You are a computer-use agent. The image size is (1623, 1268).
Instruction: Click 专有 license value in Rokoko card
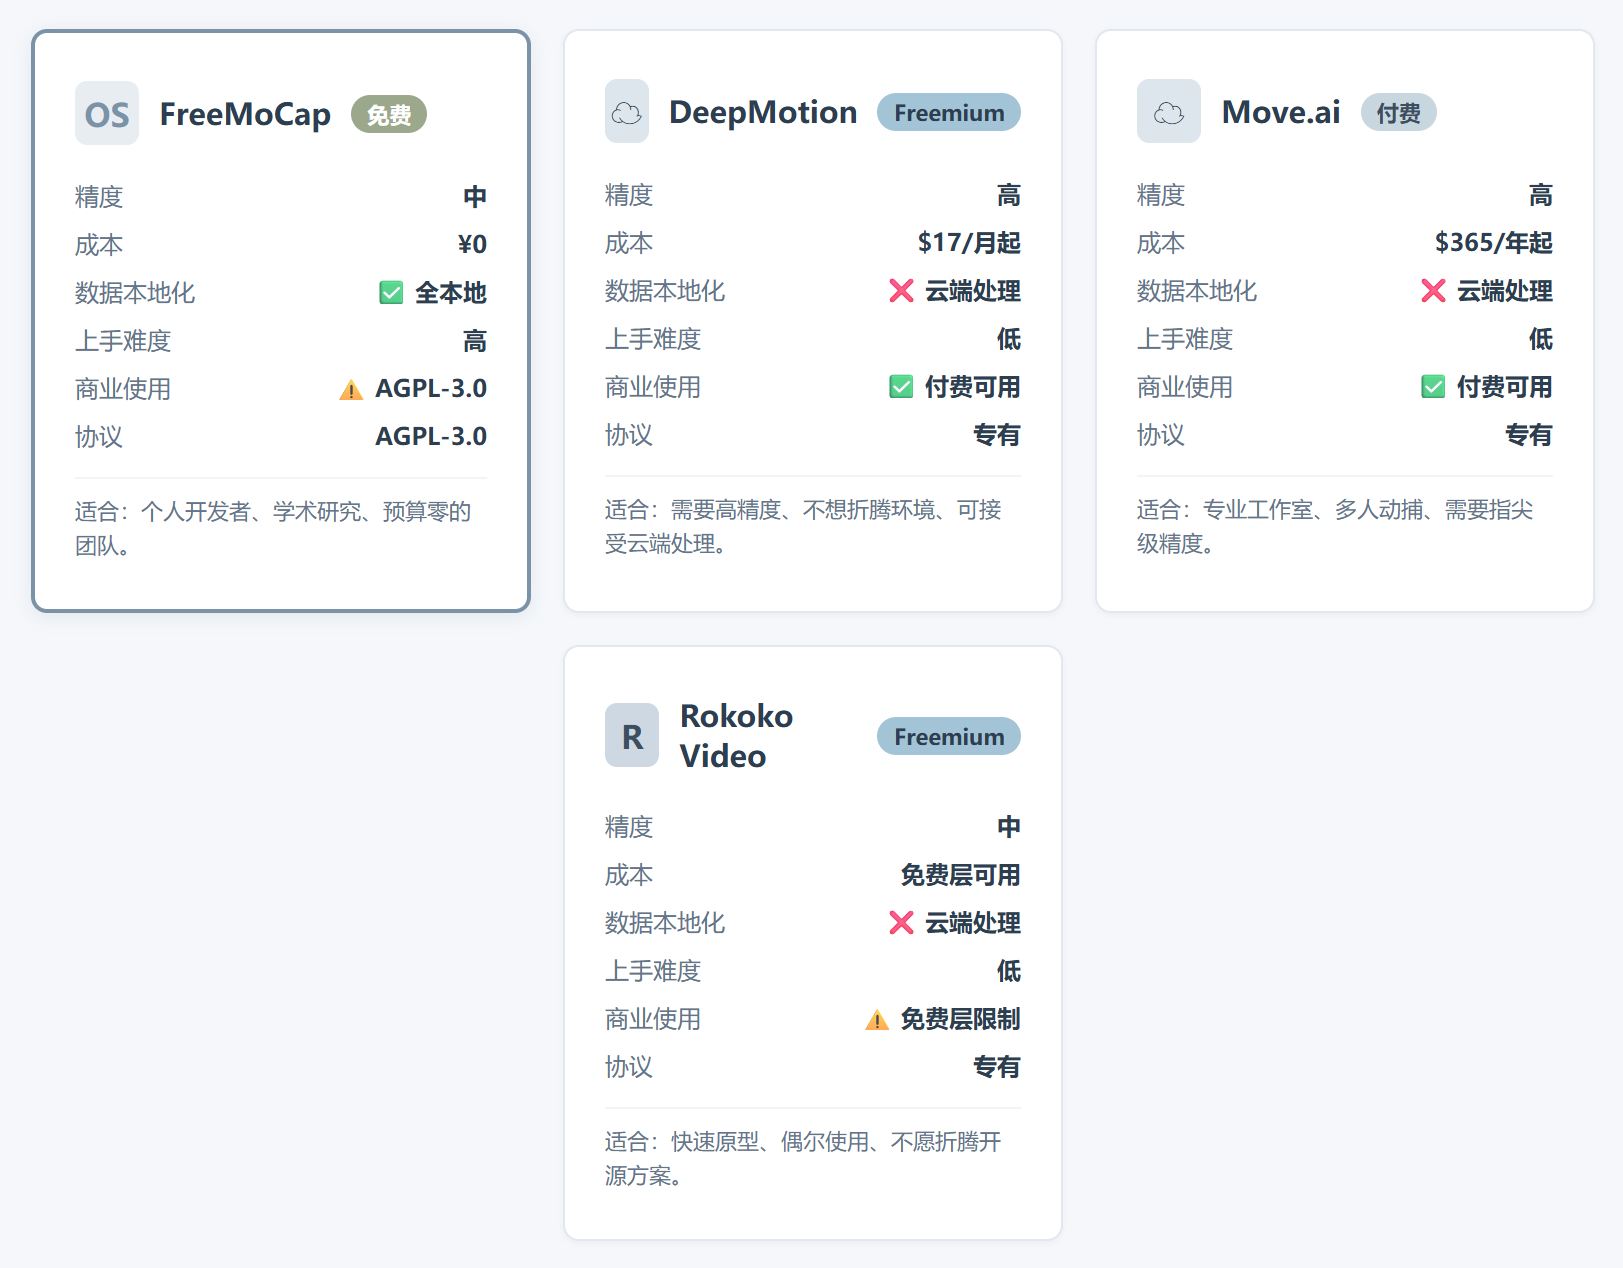(997, 1067)
